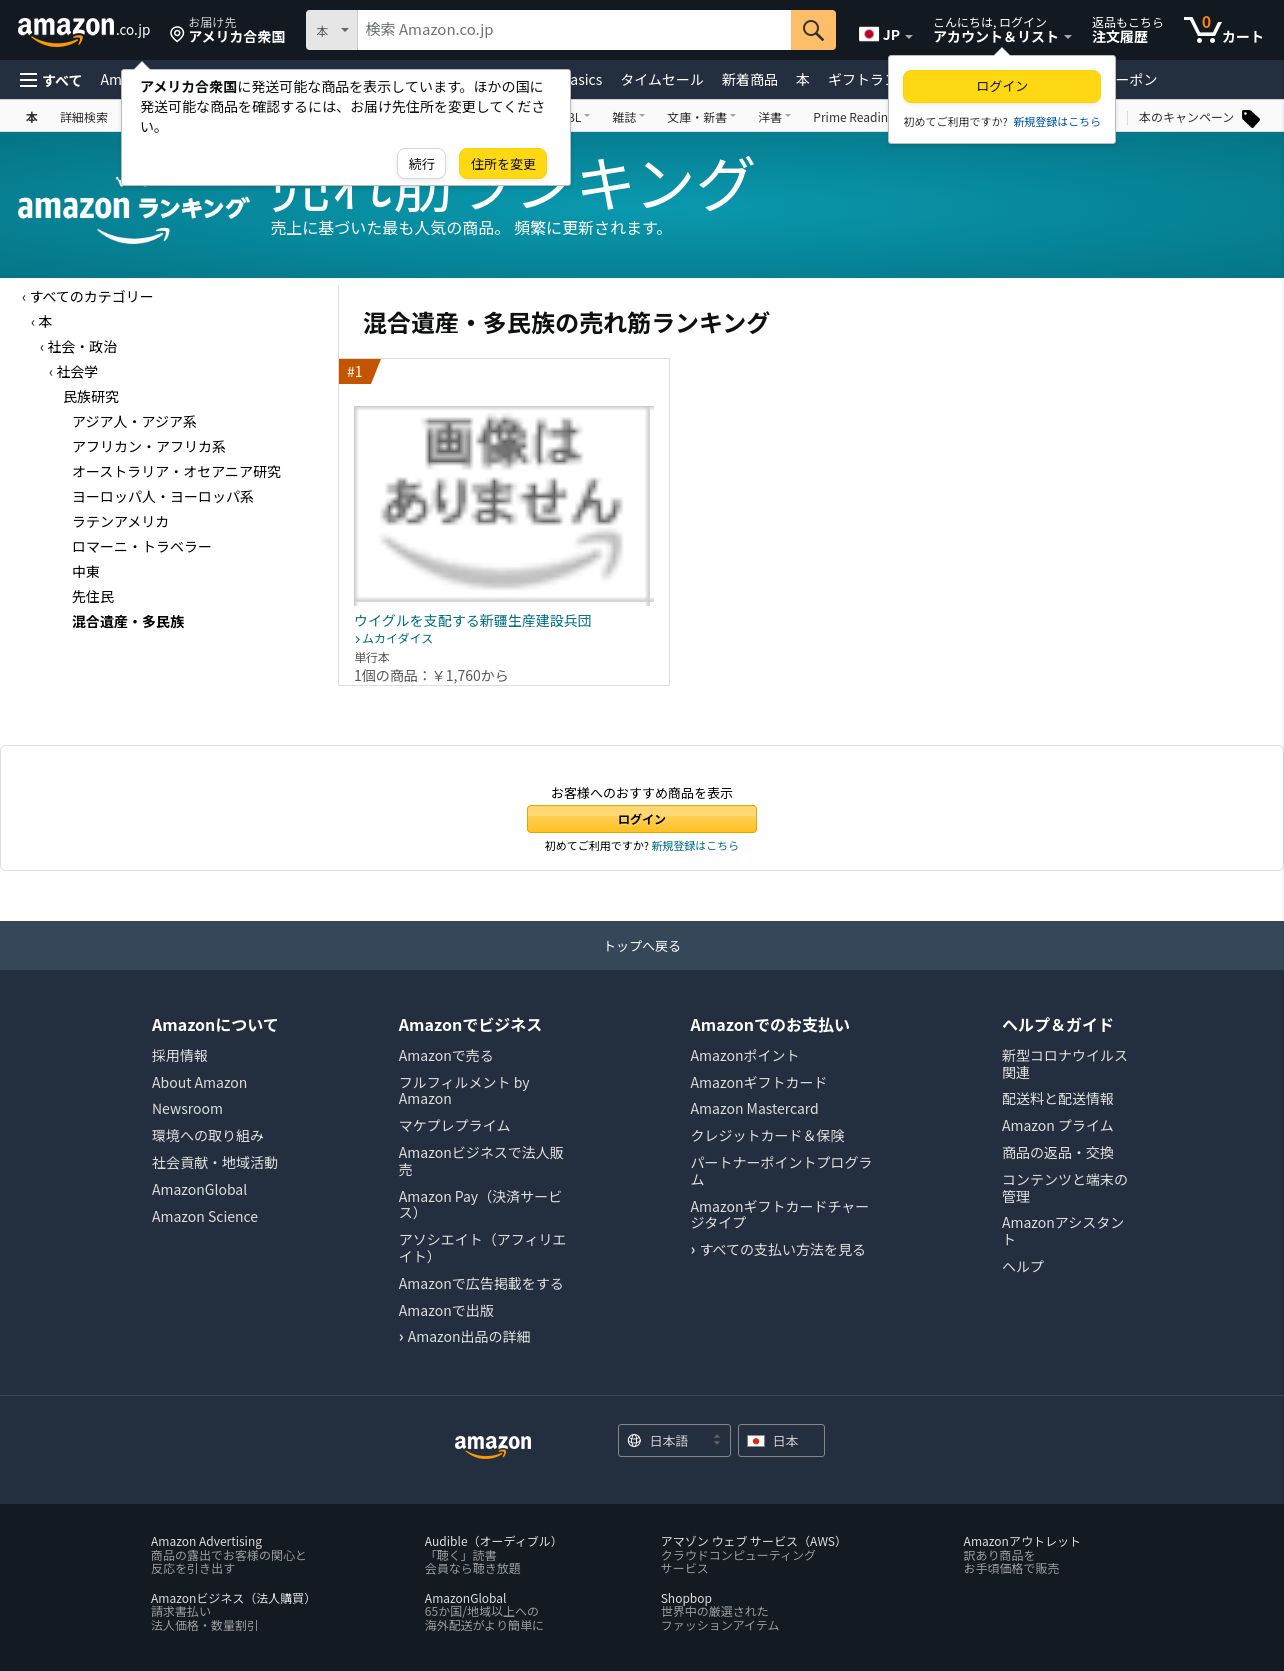Select アジア人・アジア系 category
1284x1671 pixels.
(134, 422)
